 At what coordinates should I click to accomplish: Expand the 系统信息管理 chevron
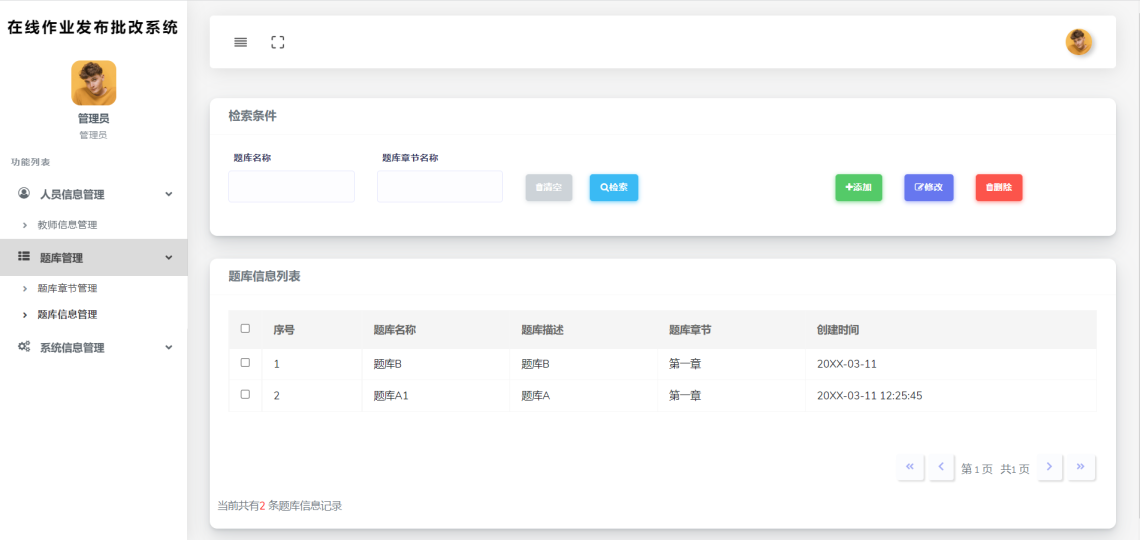pos(169,347)
